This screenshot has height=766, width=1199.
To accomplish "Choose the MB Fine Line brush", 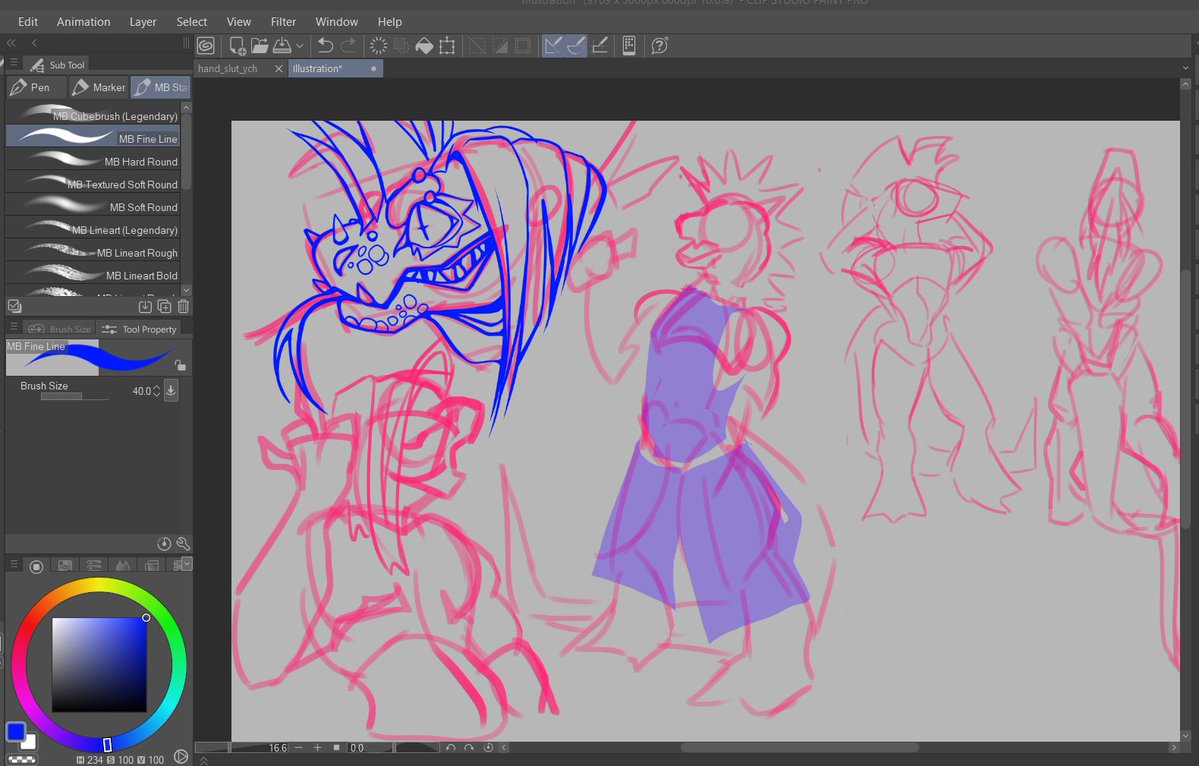I will (x=93, y=138).
